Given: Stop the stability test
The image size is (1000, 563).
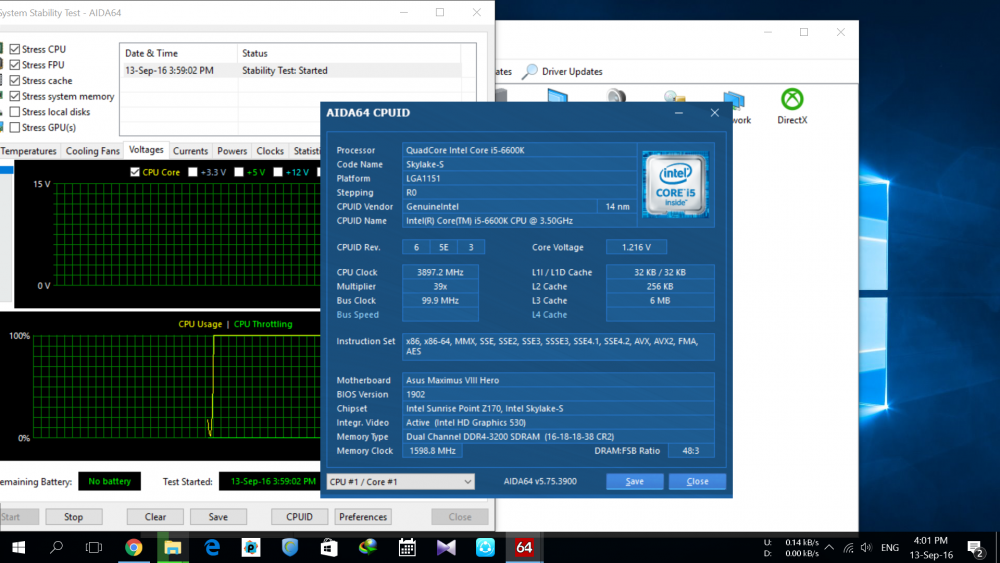Looking at the screenshot, I should click(x=73, y=517).
